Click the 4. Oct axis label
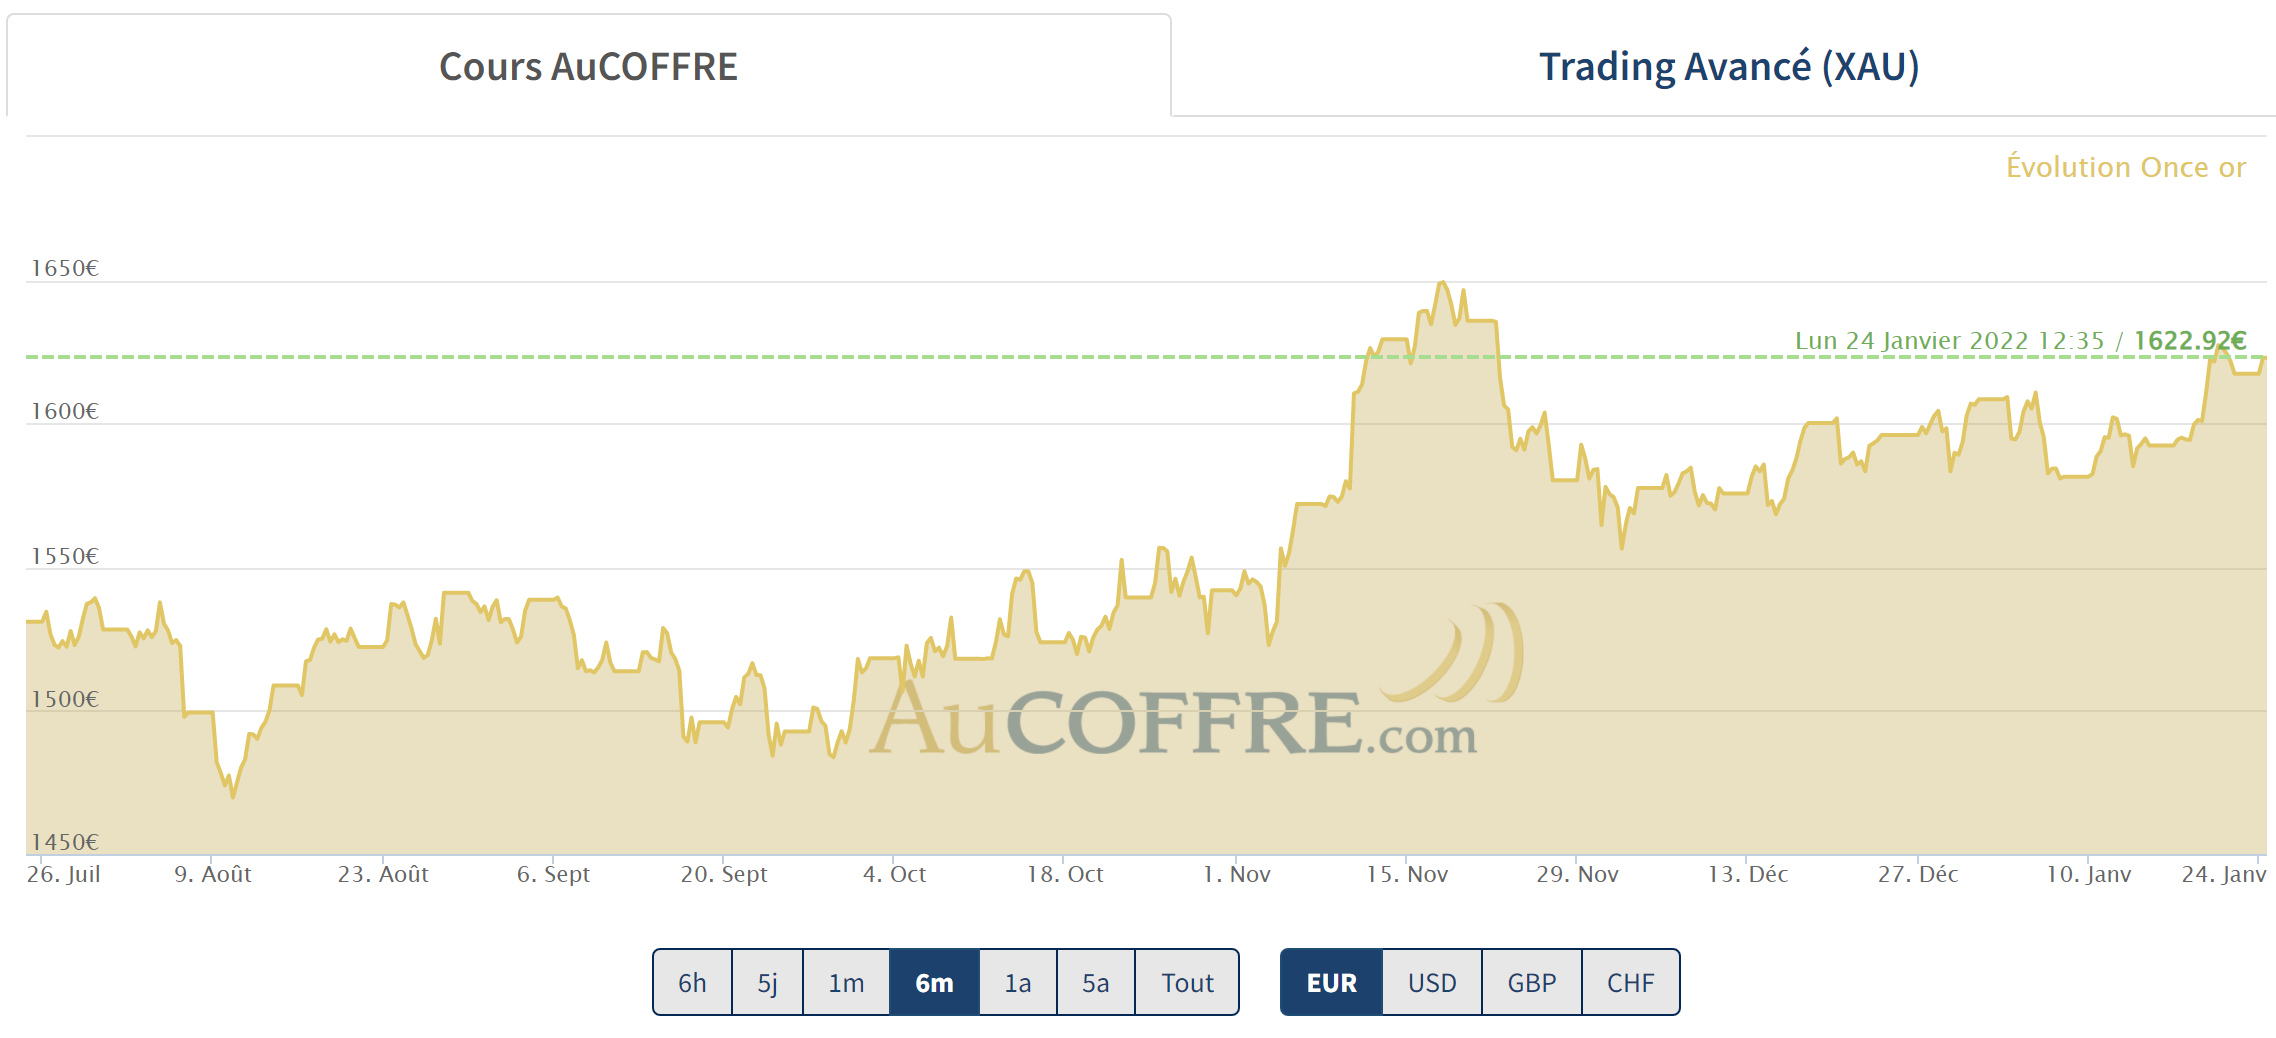 tap(894, 874)
